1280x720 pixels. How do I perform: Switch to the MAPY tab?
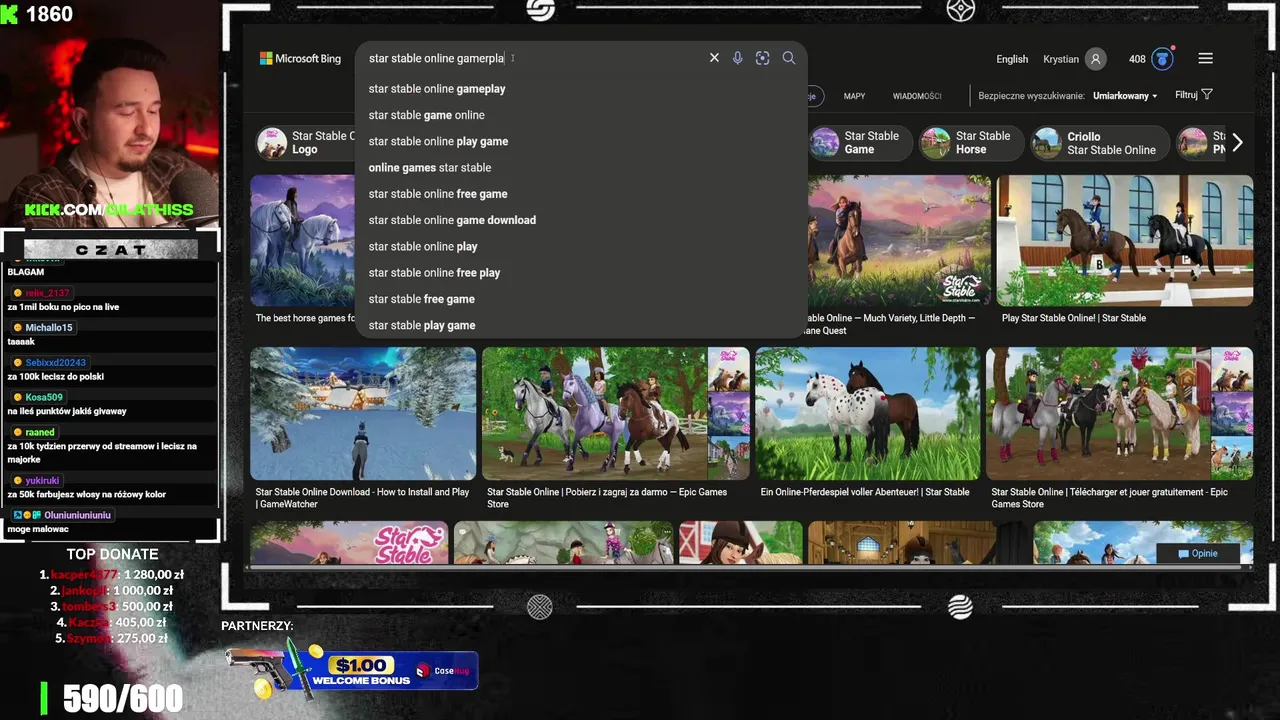click(x=854, y=96)
